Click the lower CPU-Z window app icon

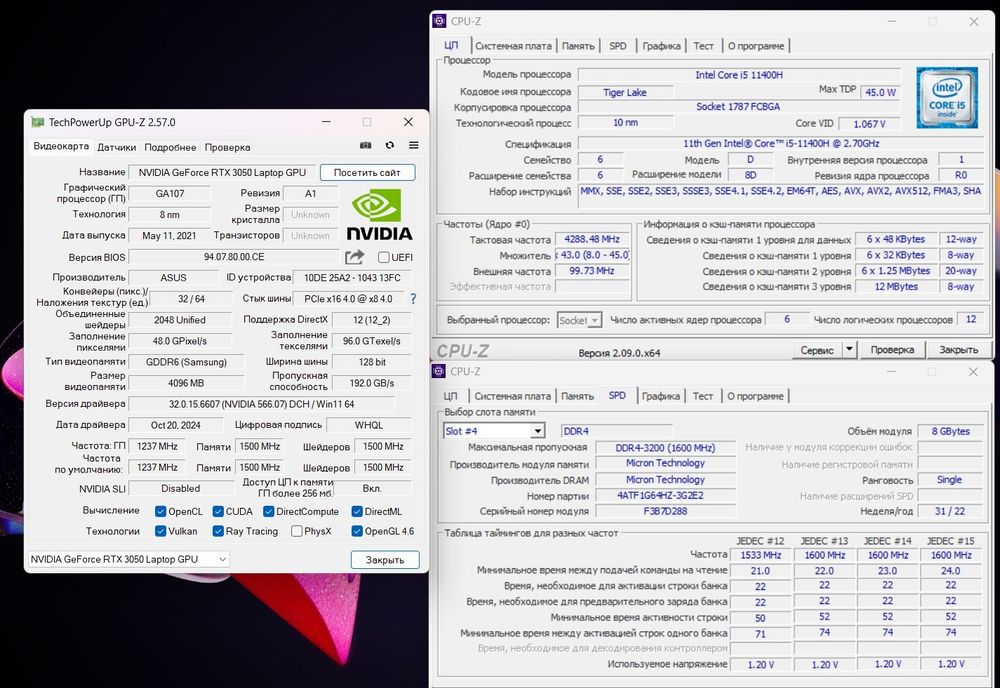point(439,371)
